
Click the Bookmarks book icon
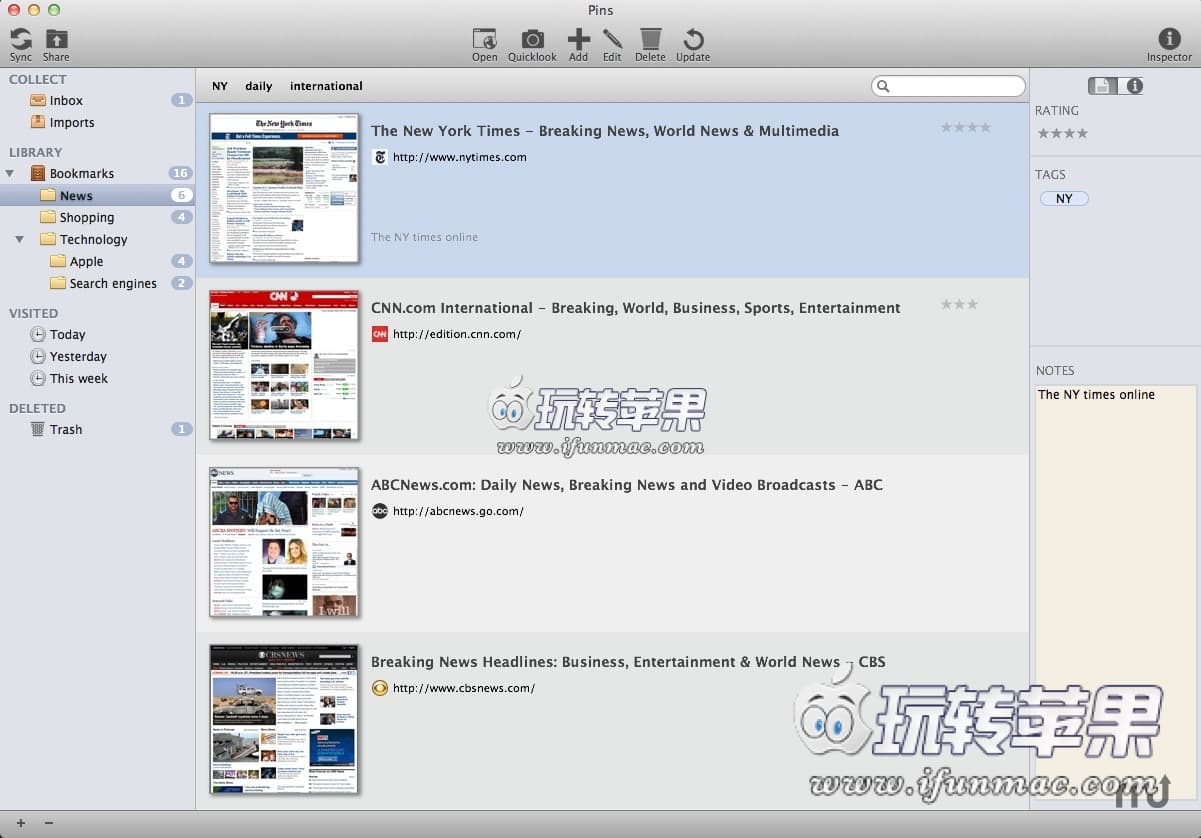click(x=38, y=173)
